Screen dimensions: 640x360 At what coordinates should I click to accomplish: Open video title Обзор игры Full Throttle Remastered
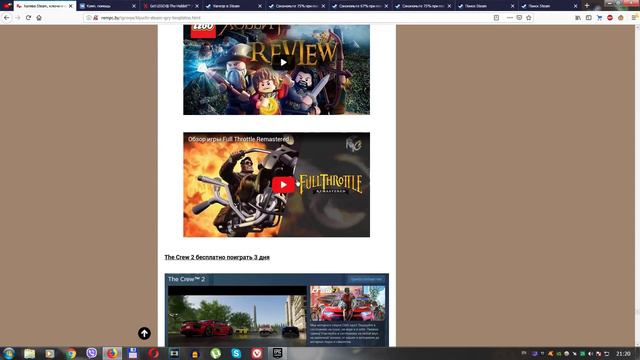238,139
